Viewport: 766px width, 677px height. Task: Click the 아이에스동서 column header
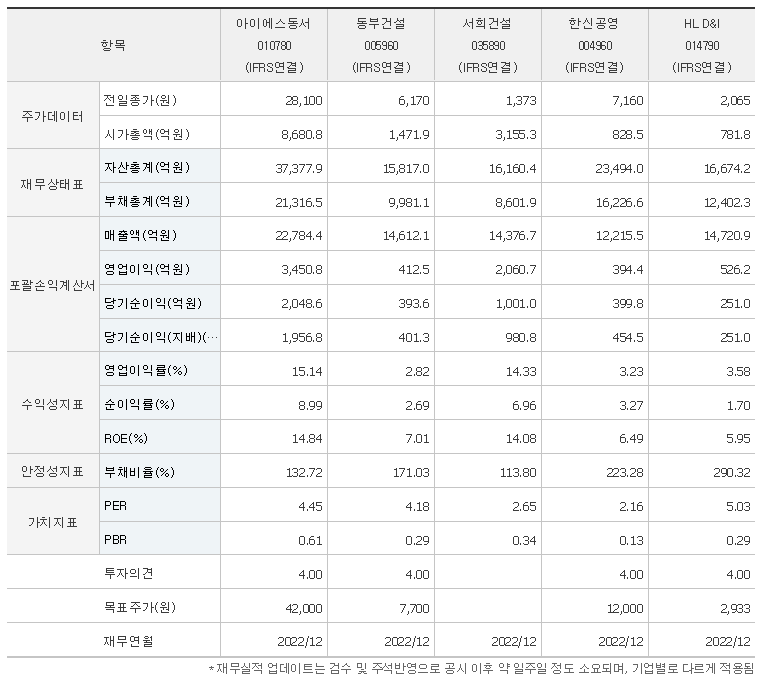tap(274, 45)
